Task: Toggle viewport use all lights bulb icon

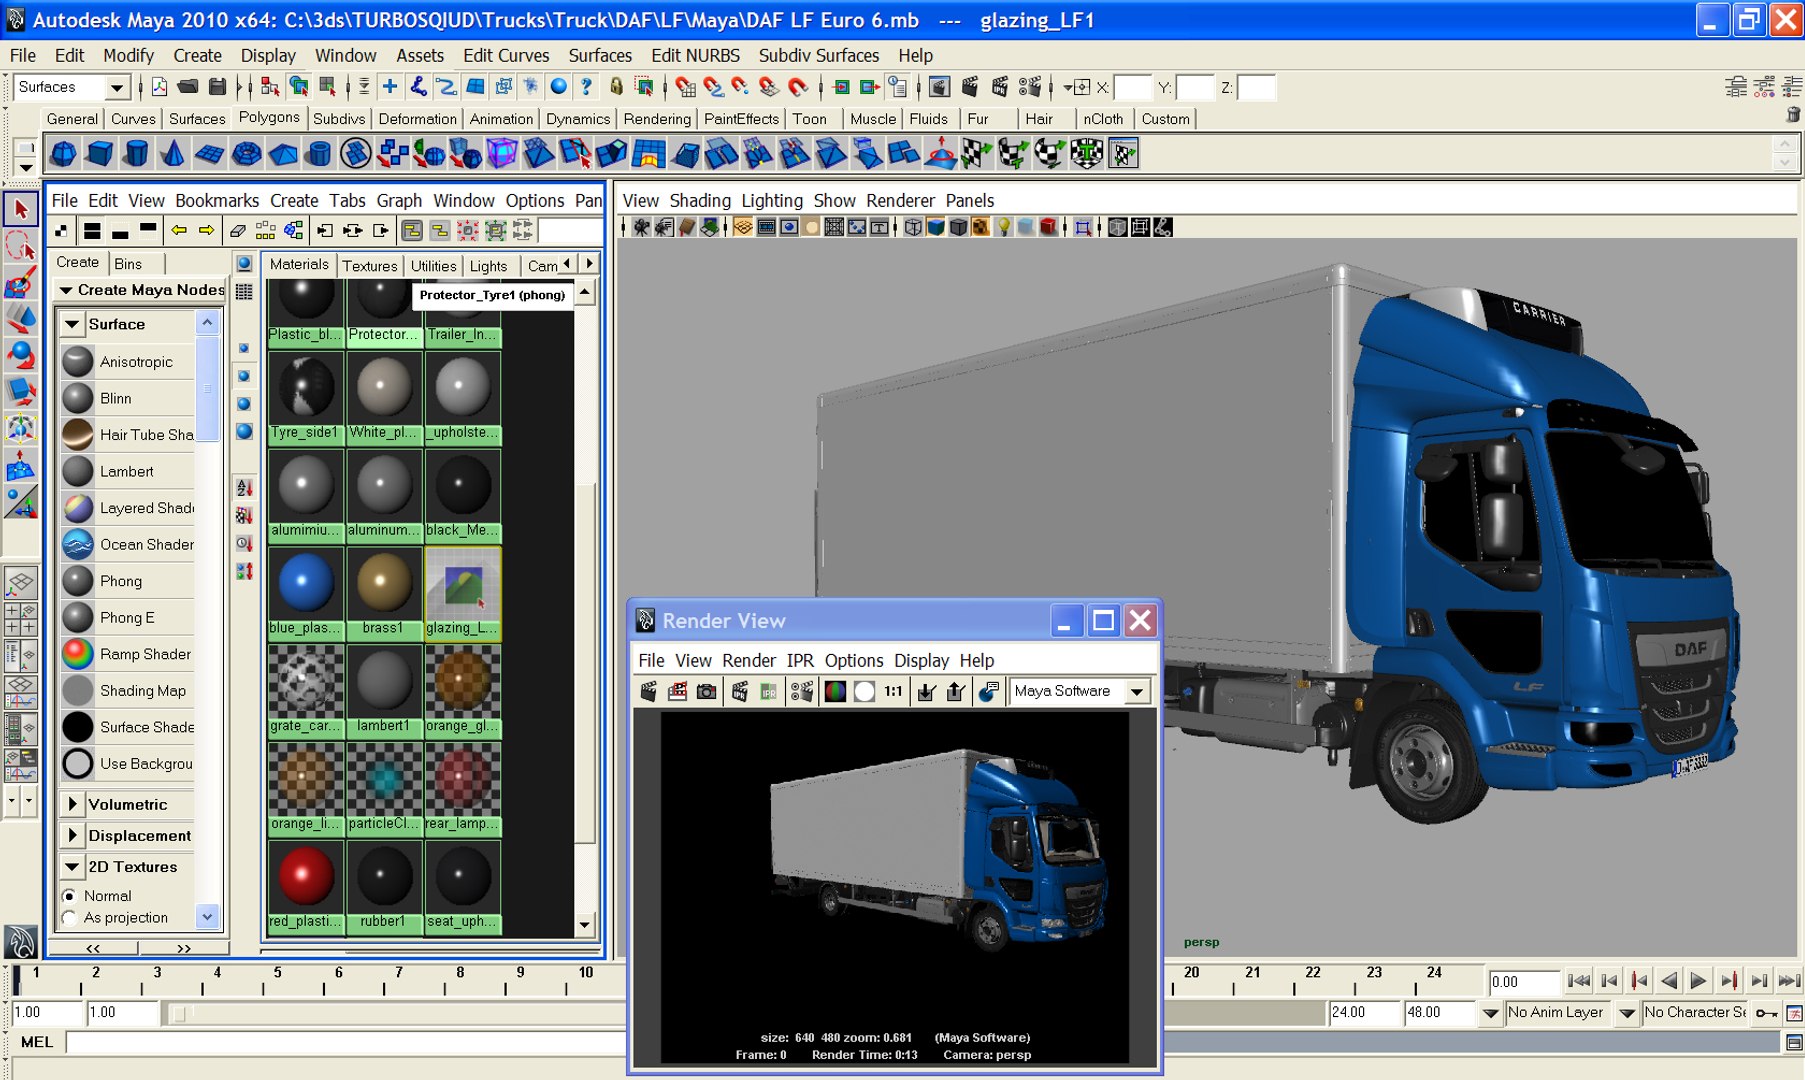Action: (x=1003, y=227)
